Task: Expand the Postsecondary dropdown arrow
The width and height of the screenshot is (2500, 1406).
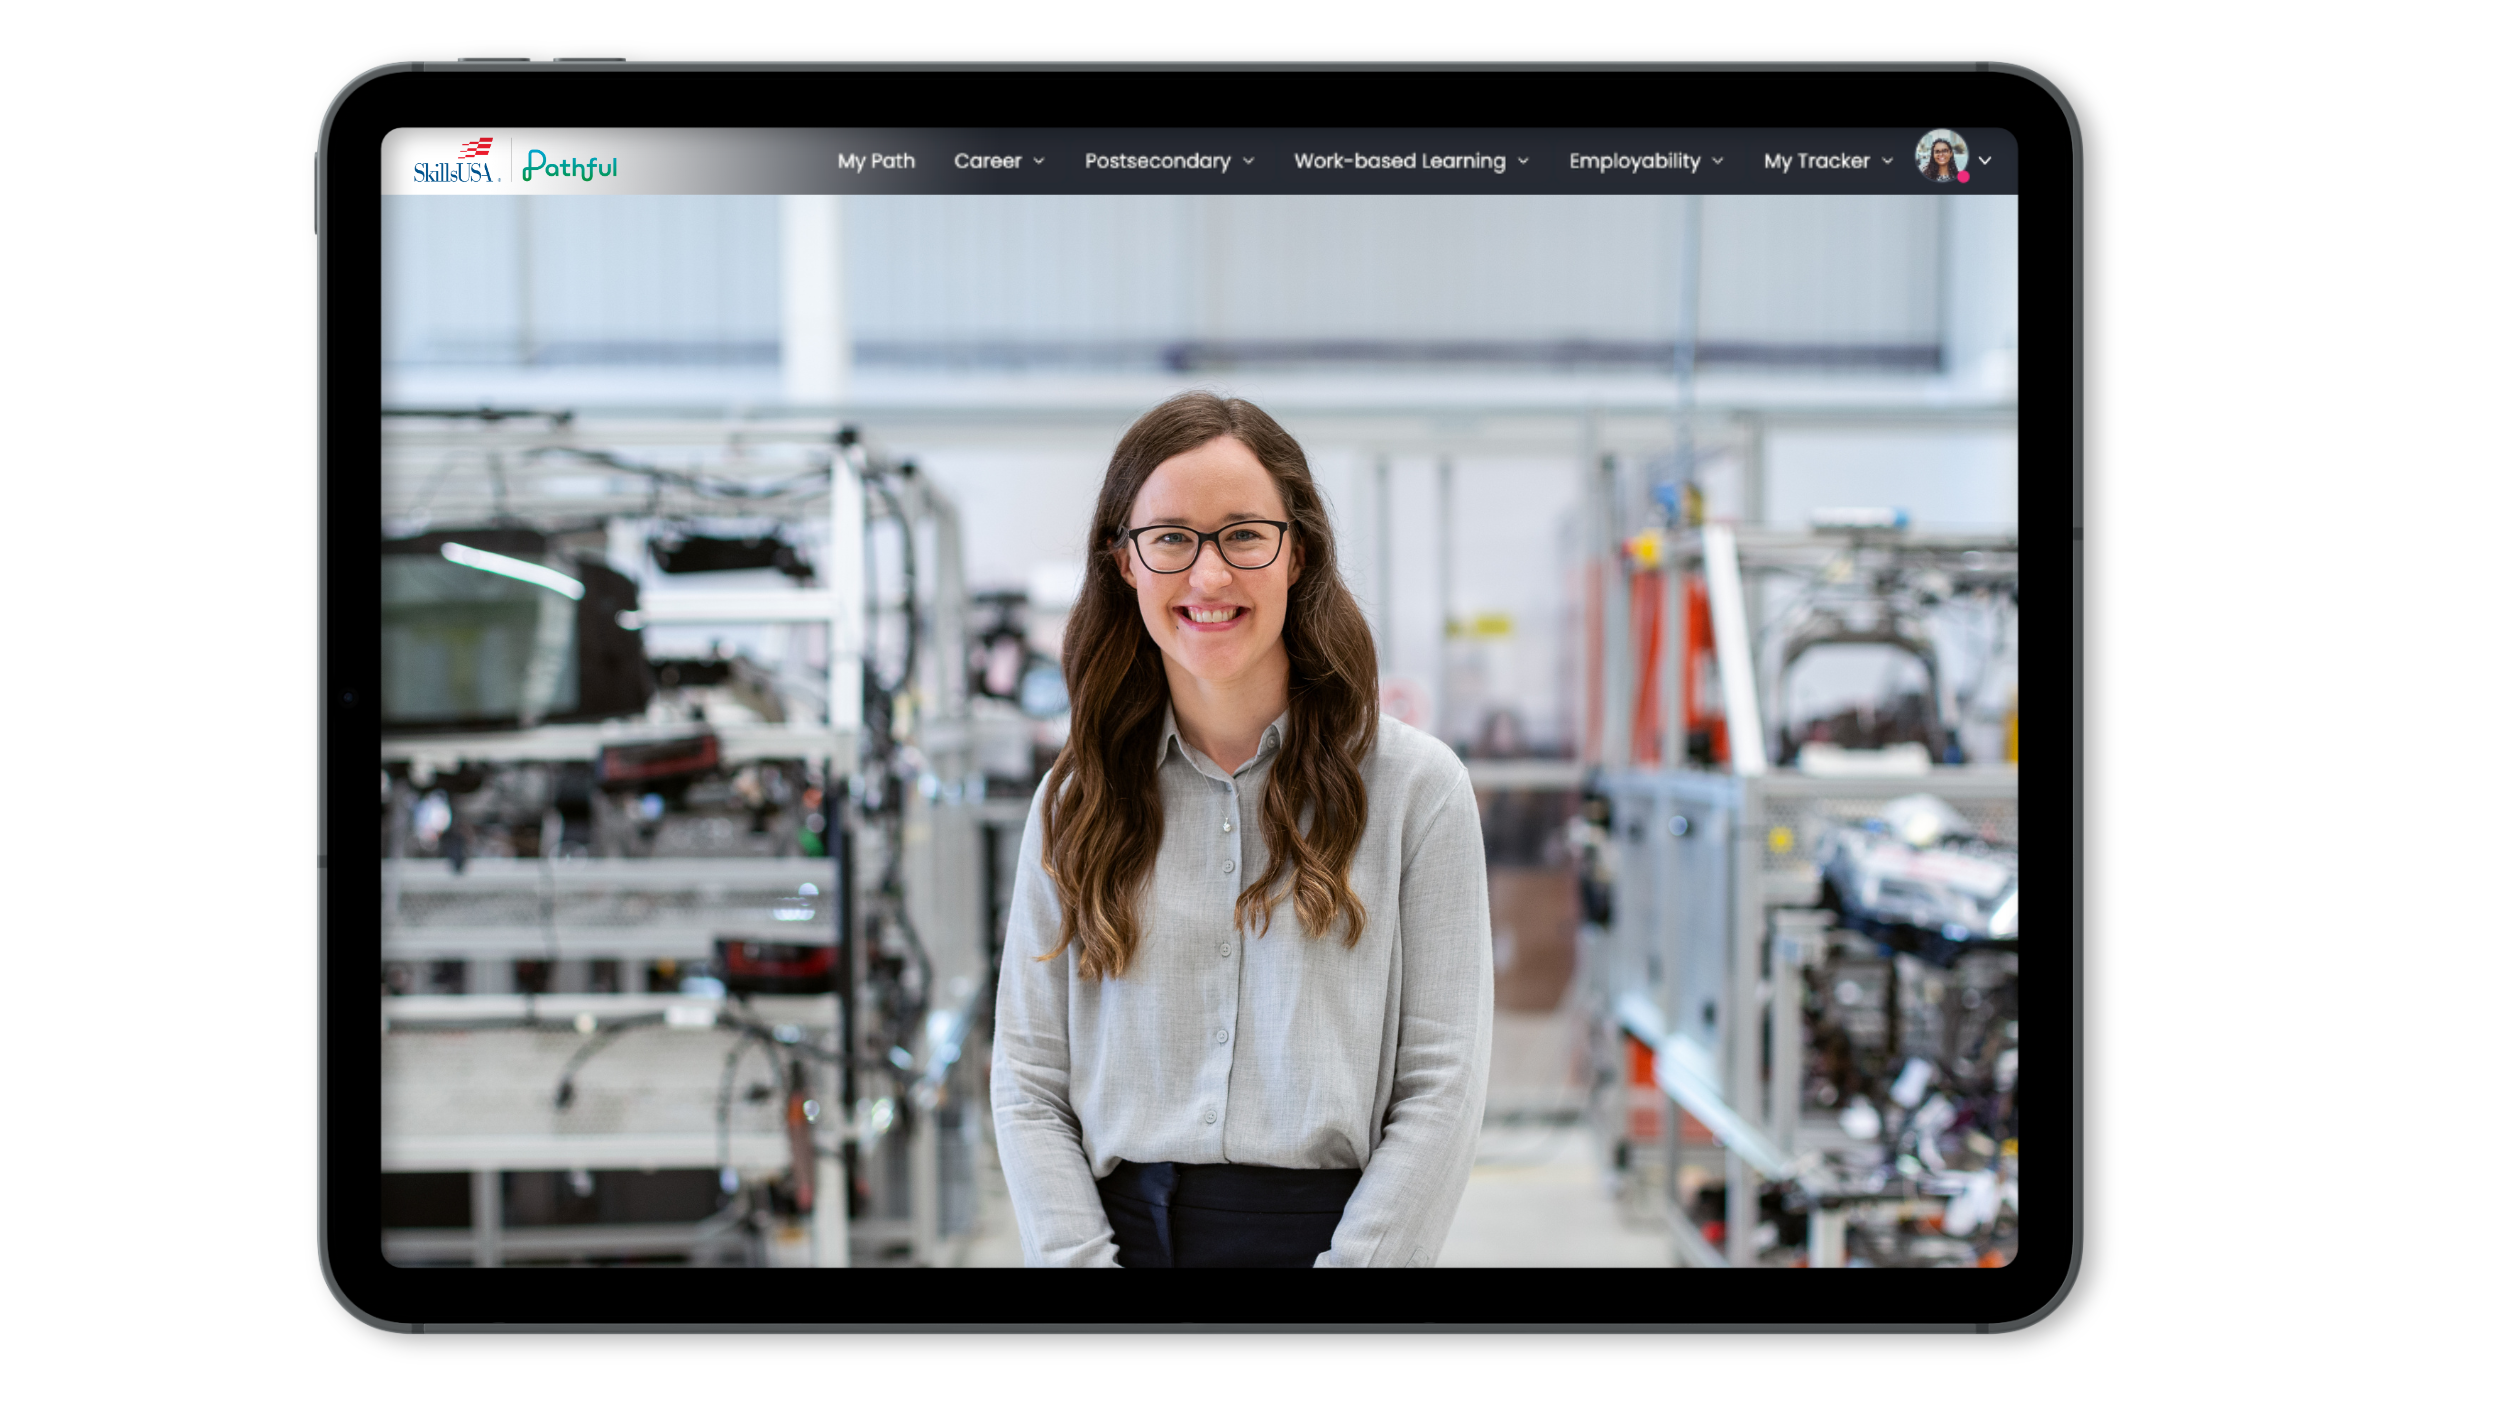Action: (x=1248, y=161)
